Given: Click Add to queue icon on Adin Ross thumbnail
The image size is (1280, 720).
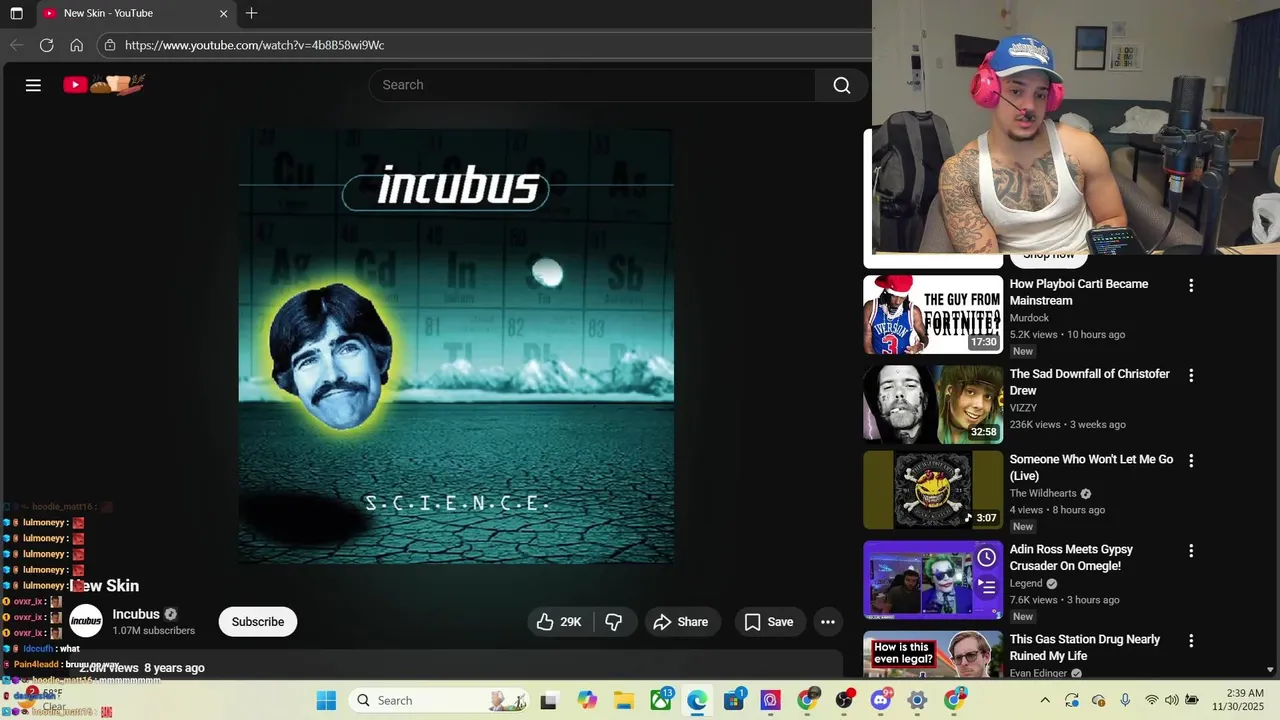Looking at the screenshot, I should [986, 586].
